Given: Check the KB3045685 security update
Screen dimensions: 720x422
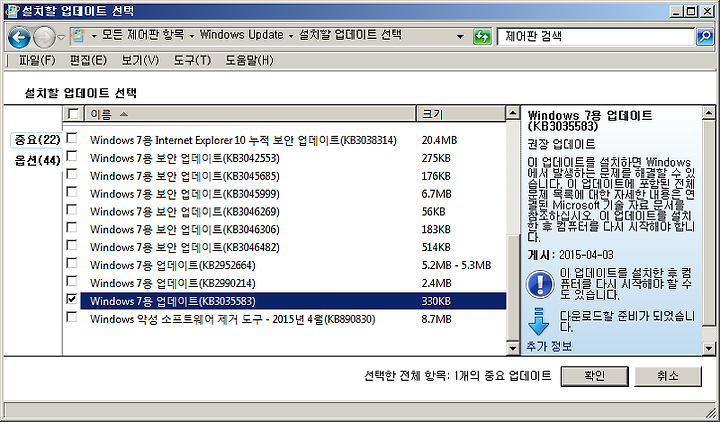Looking at the screenshot, I should click(72, 174).
